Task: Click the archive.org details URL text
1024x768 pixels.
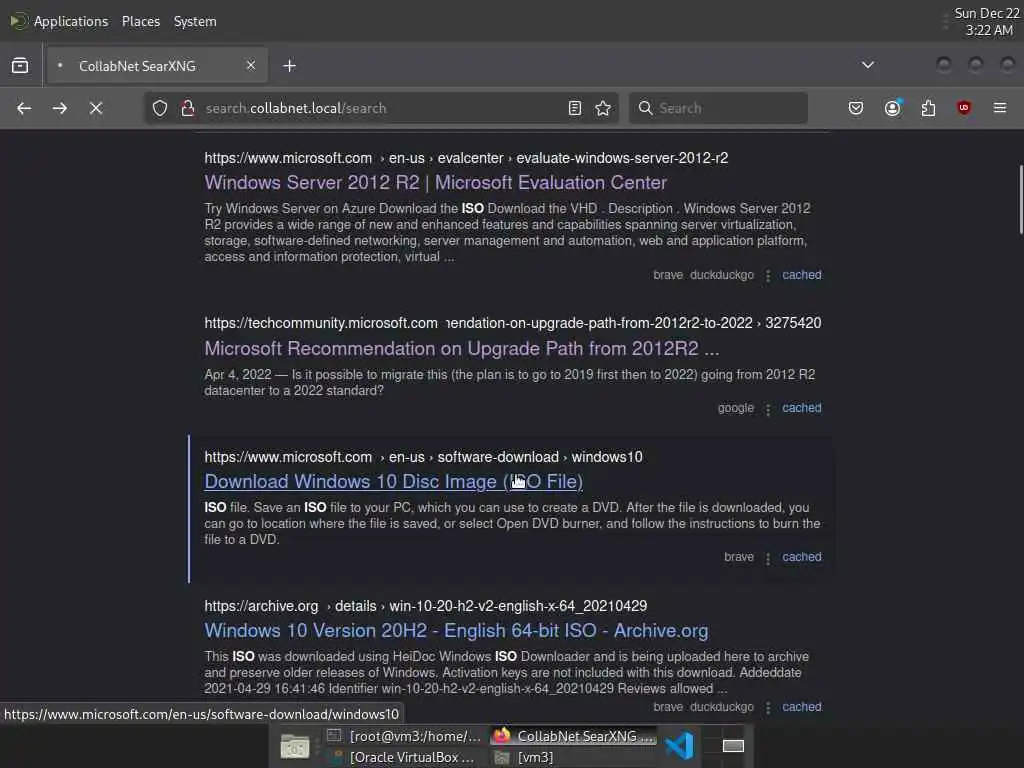Action: click(425, 607)
